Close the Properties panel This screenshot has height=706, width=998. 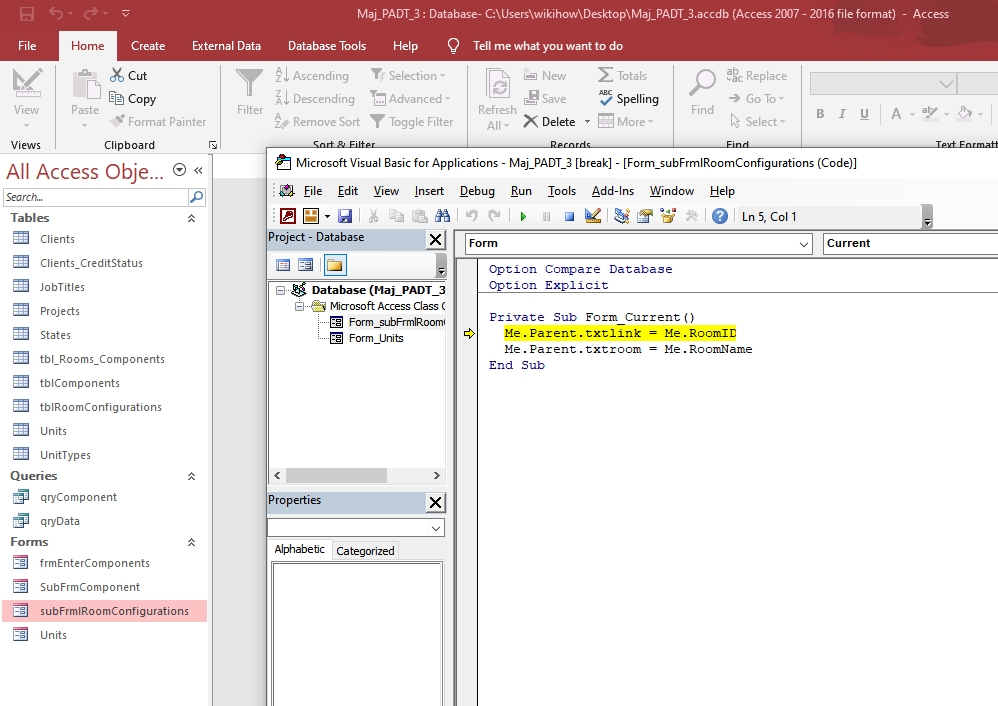pyautogui.click(x=435, y=502)
